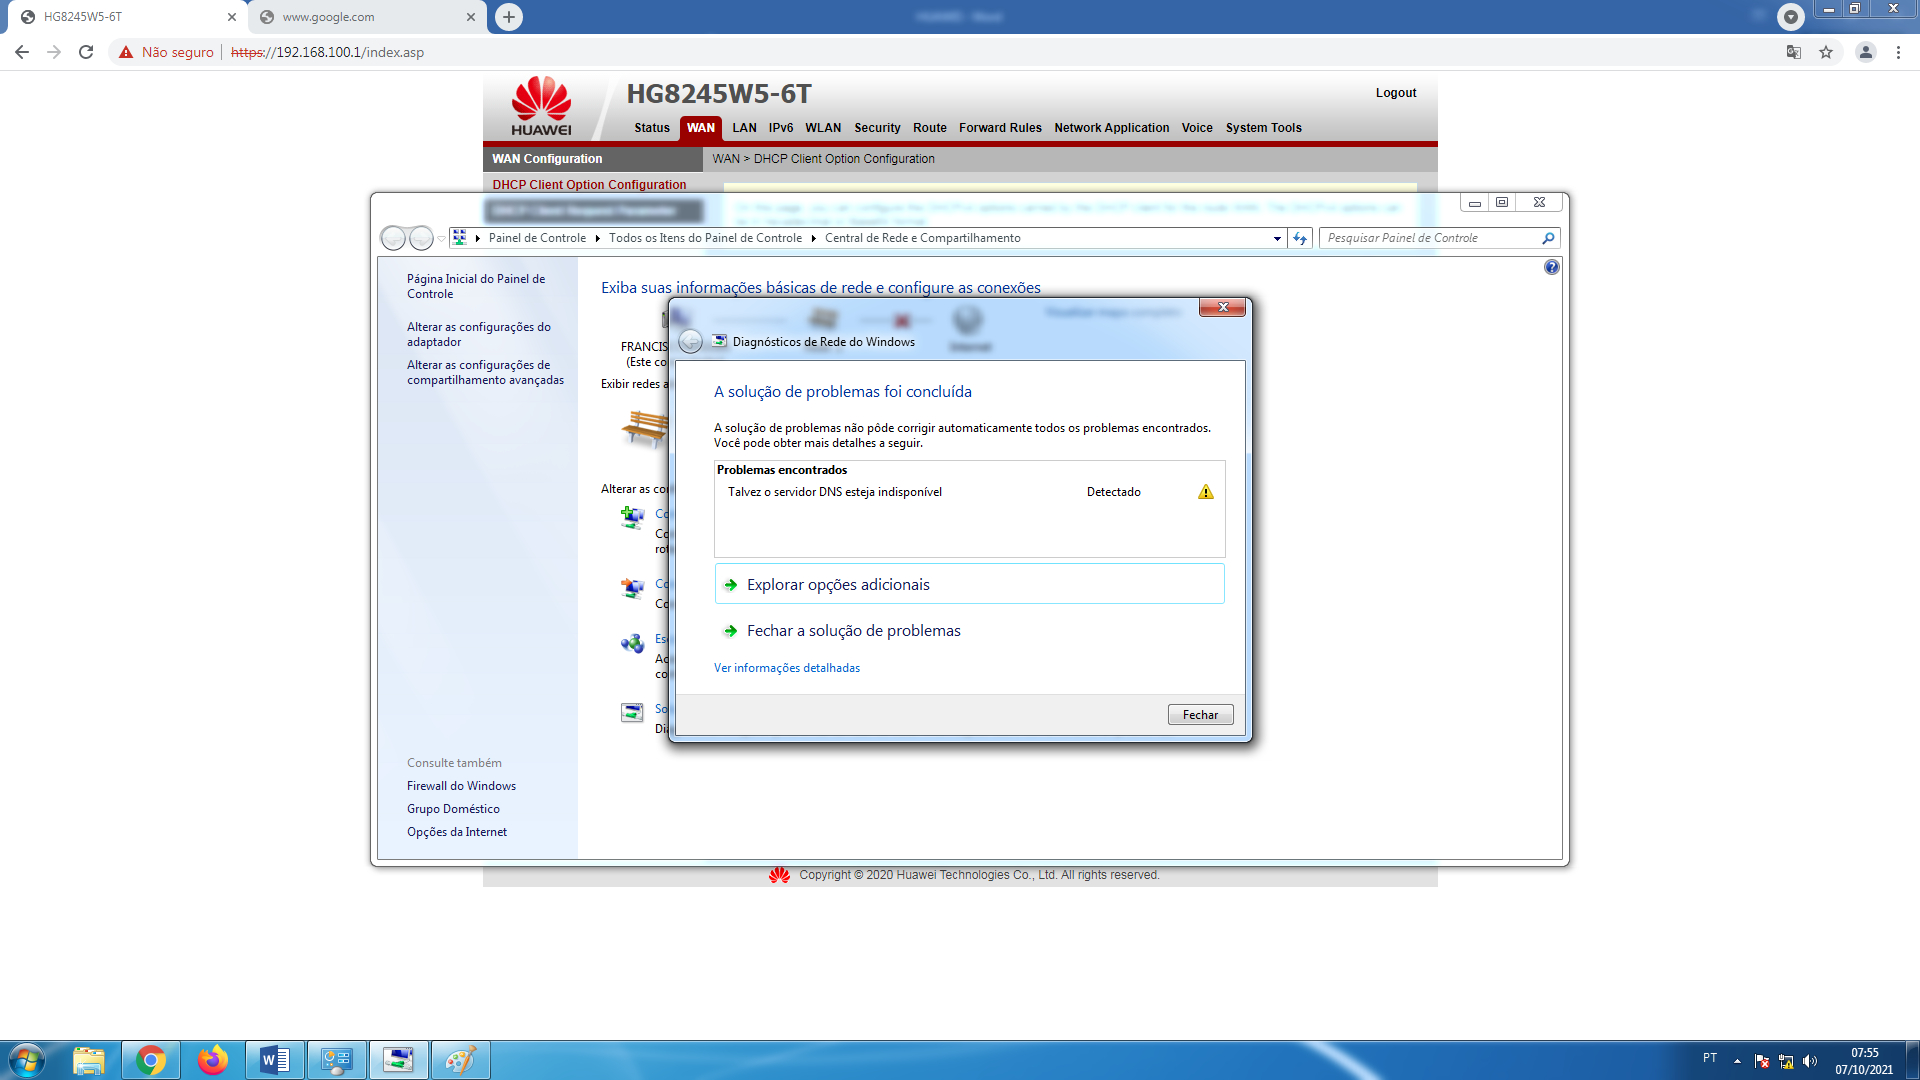Open the System Tools router tab
The height and width of the screenshot is (1080, 1920).
point(1263,128)
